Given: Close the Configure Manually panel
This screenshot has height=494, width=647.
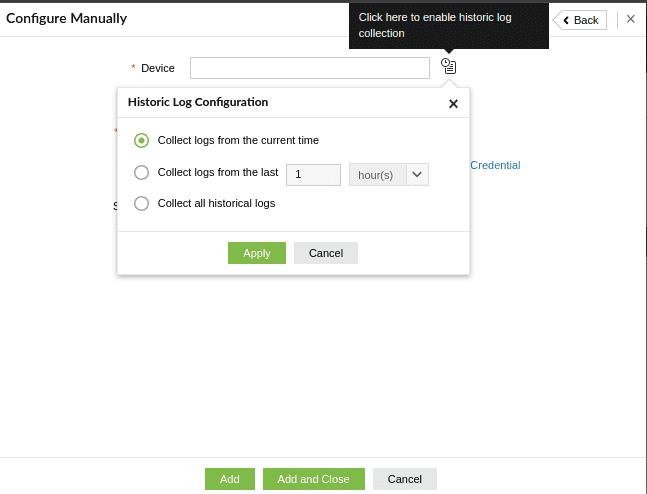Looking at the screenshot, I should (x=630, y=19).
